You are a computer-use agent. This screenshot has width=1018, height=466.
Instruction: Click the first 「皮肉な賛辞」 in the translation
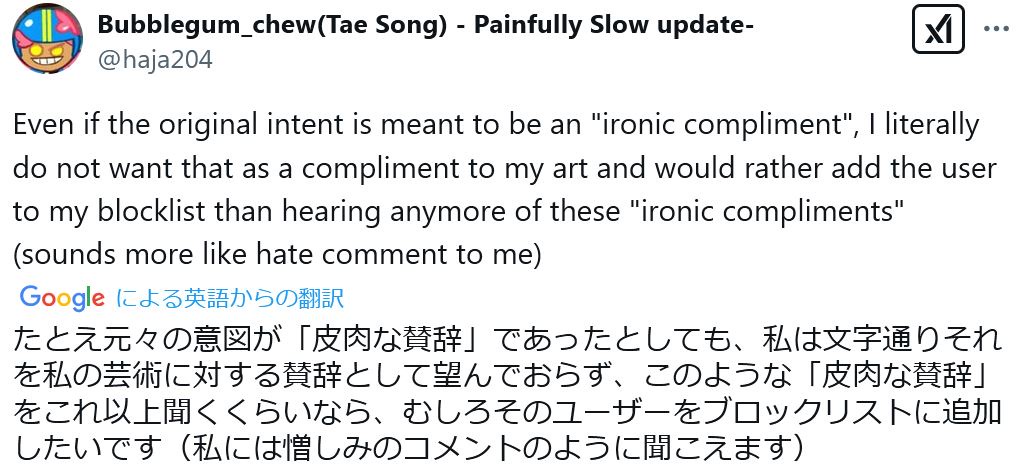[x=387, y=339]
